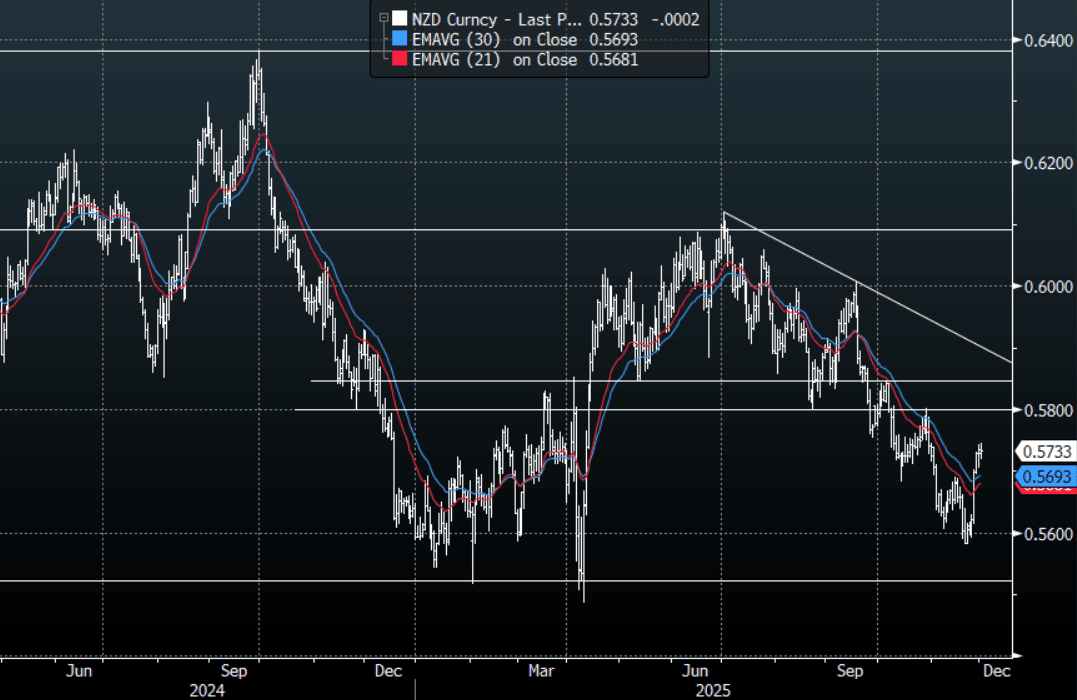
Task: Click the rightmost Dec label on time axis
Action: pyautogui.click(x=994, y=670)
